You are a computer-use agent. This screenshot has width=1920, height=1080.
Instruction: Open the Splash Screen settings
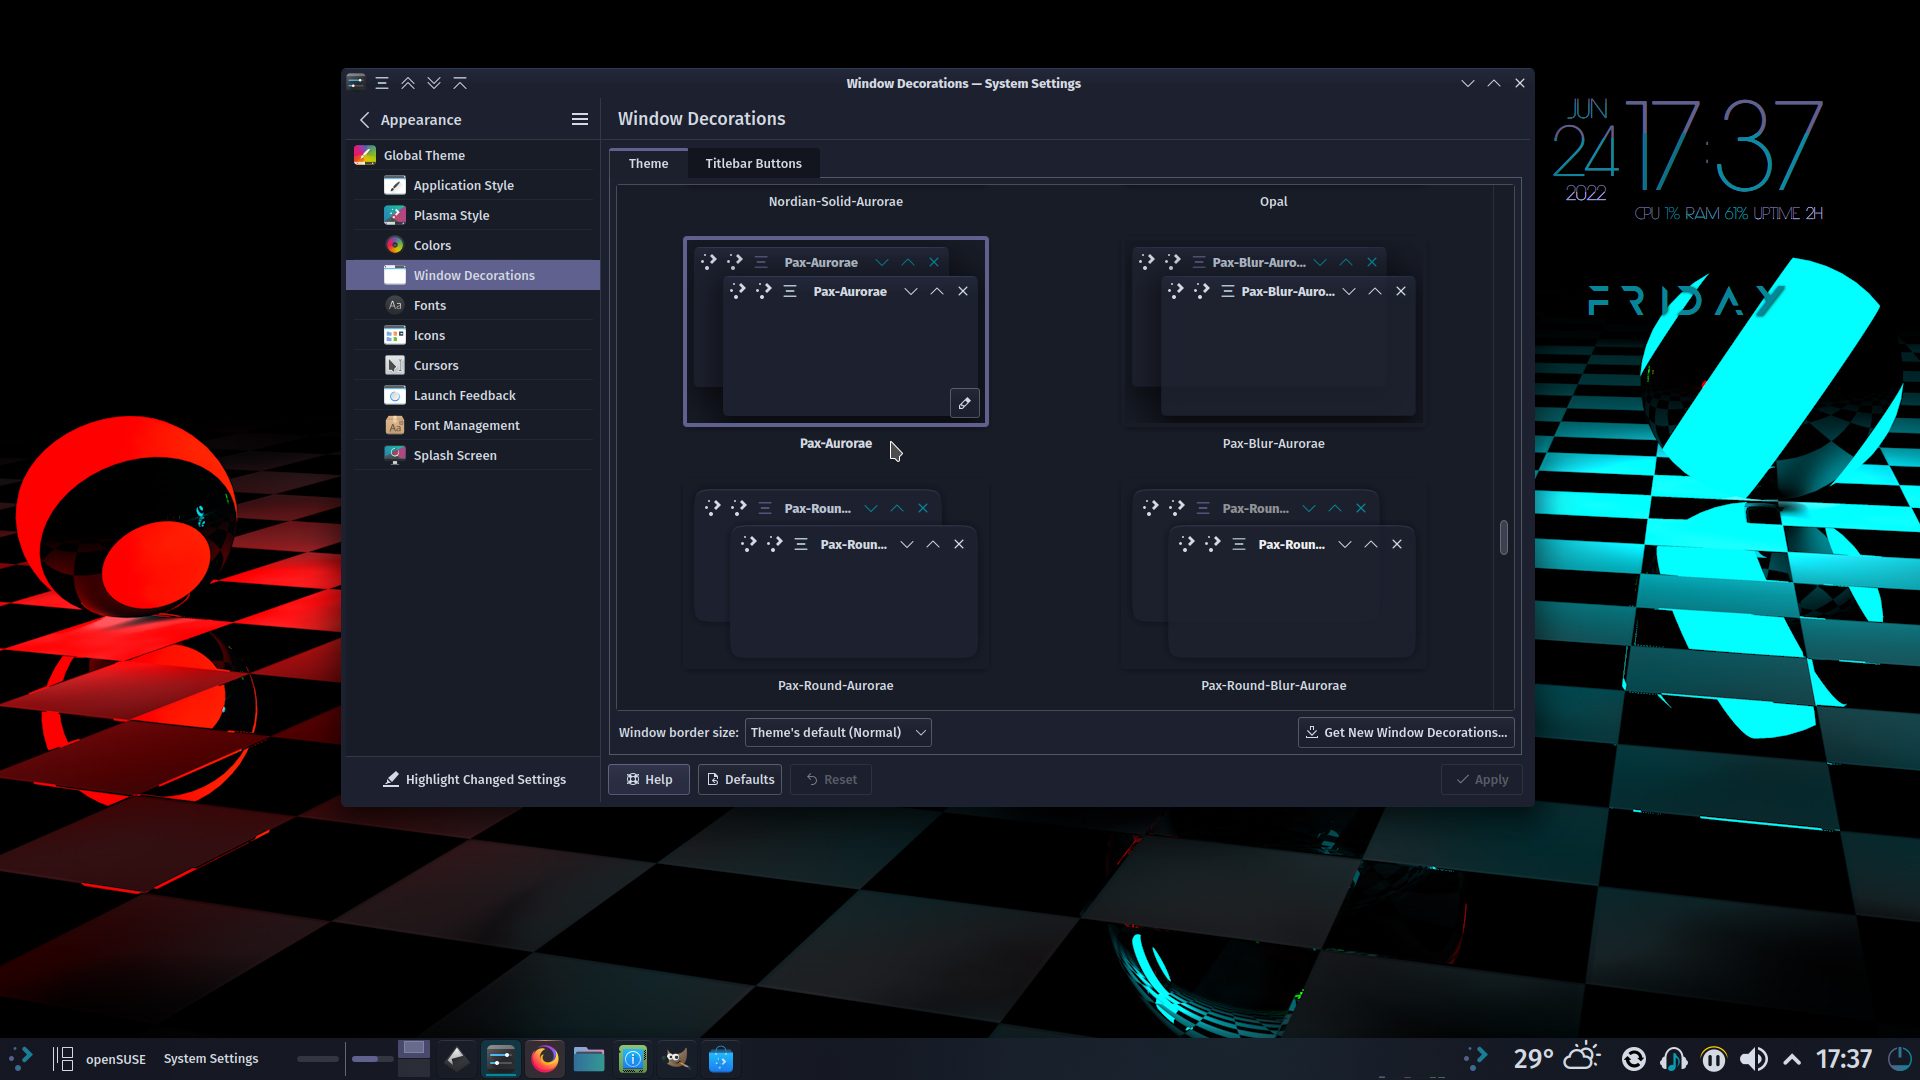[x=473, y=455]
